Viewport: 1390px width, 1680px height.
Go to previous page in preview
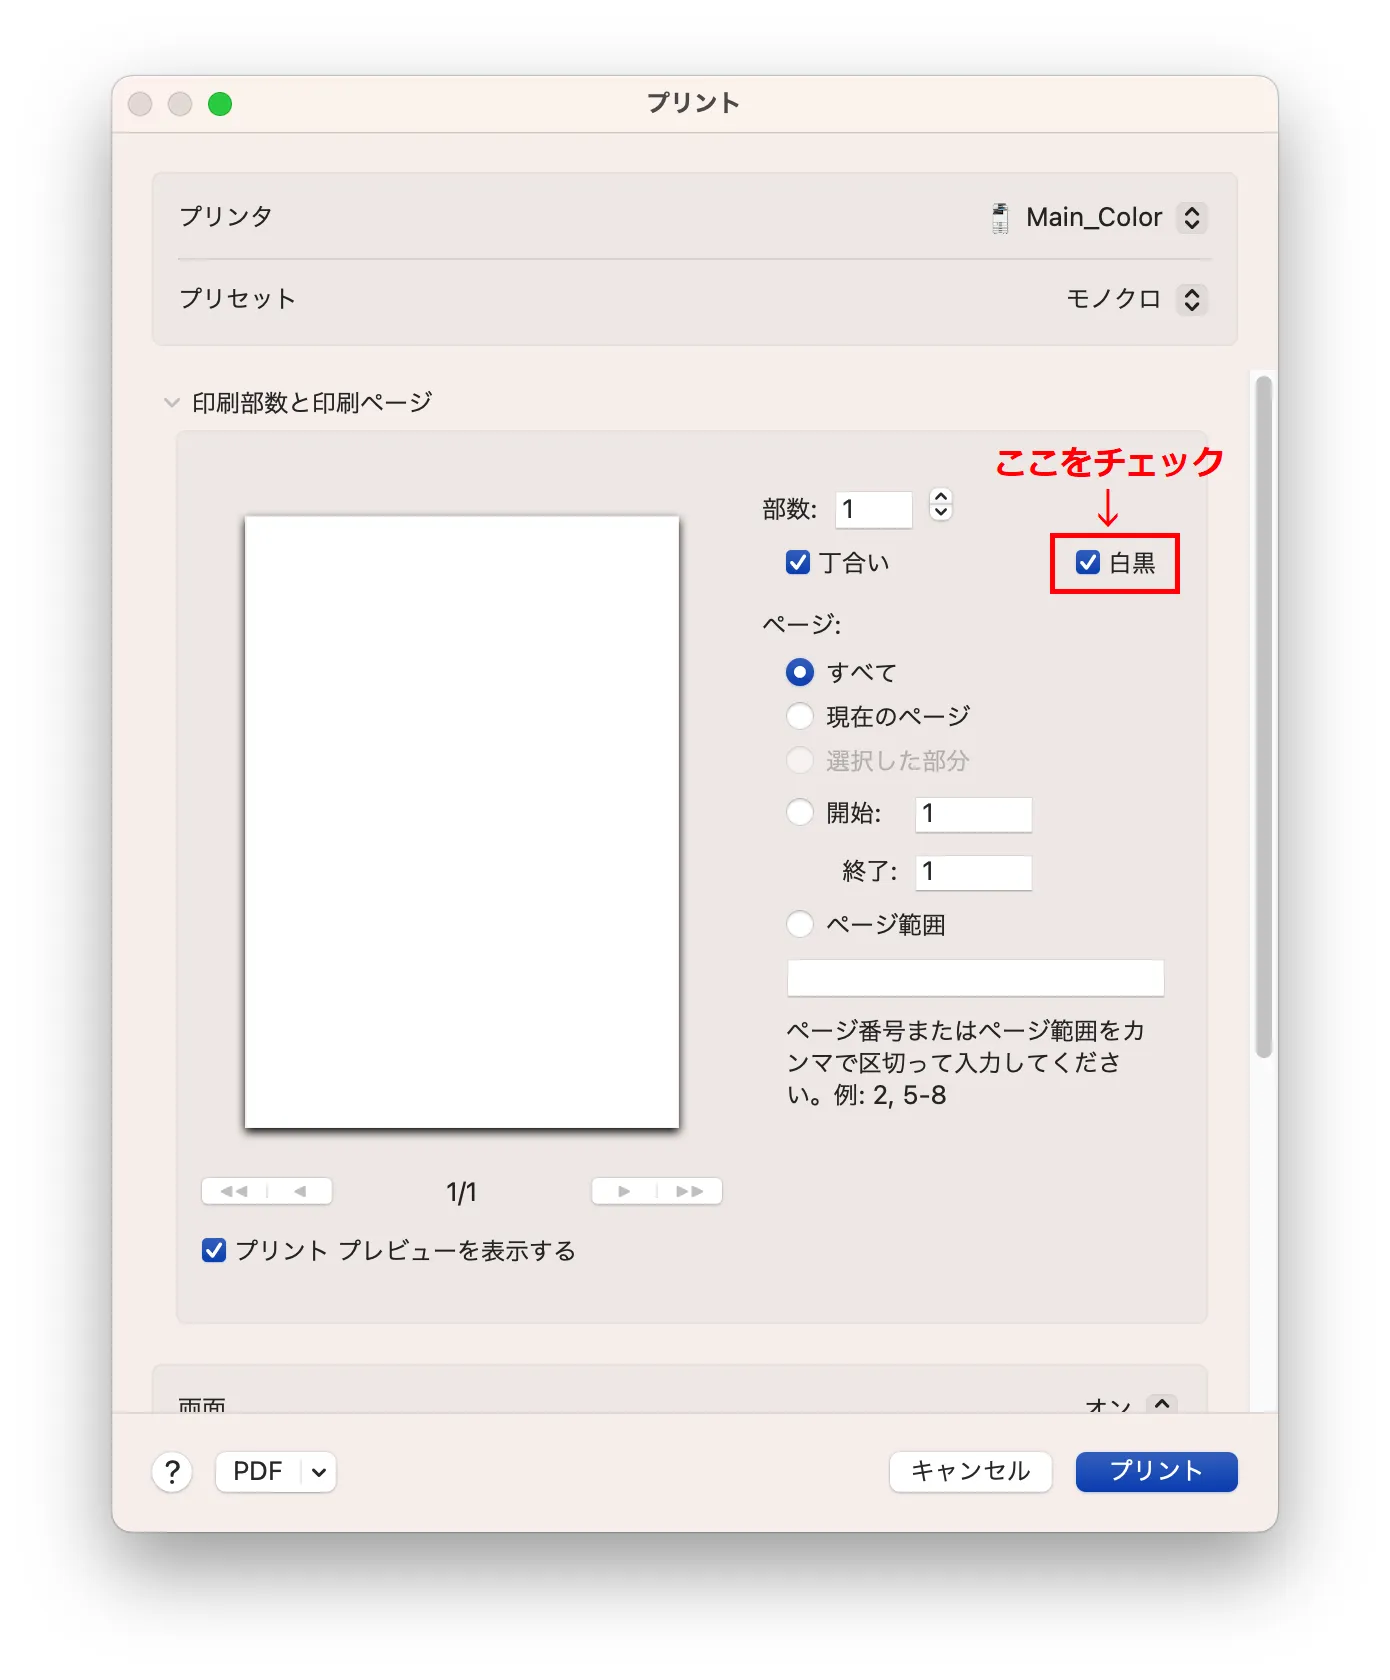(x=300, y=1191)
